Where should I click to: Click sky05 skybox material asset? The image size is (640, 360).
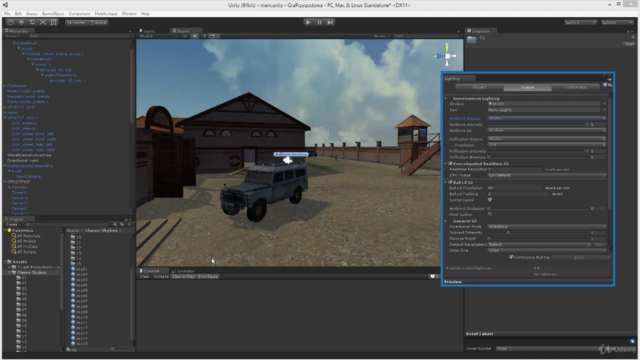[x=80, y=290]
